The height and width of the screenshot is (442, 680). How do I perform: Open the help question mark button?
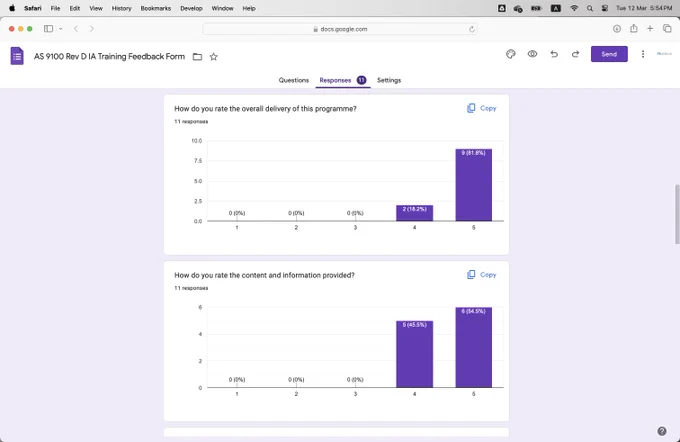[x=662, y=431]
